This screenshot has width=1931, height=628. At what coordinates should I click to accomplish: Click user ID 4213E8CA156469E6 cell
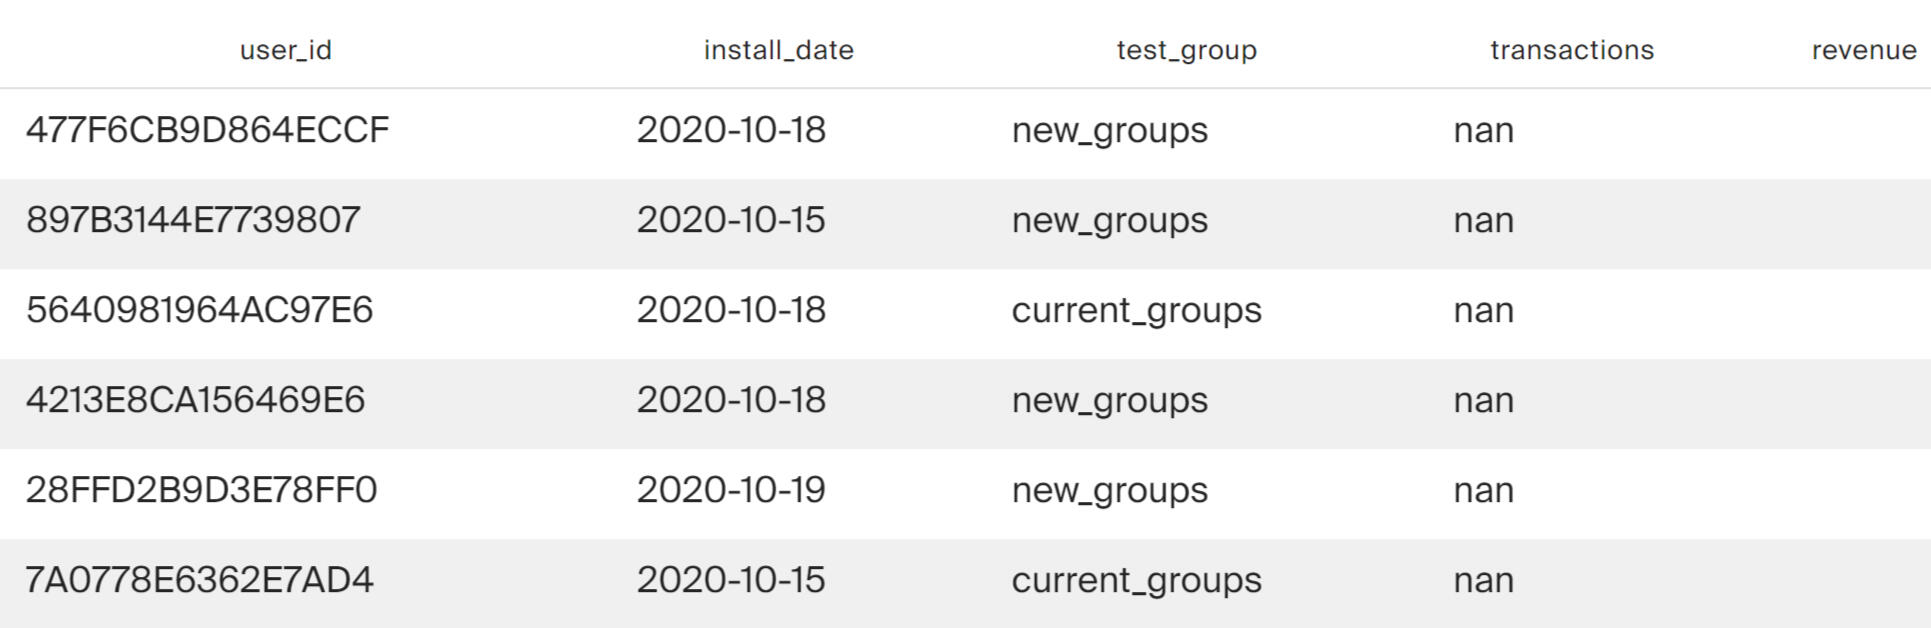195,400
